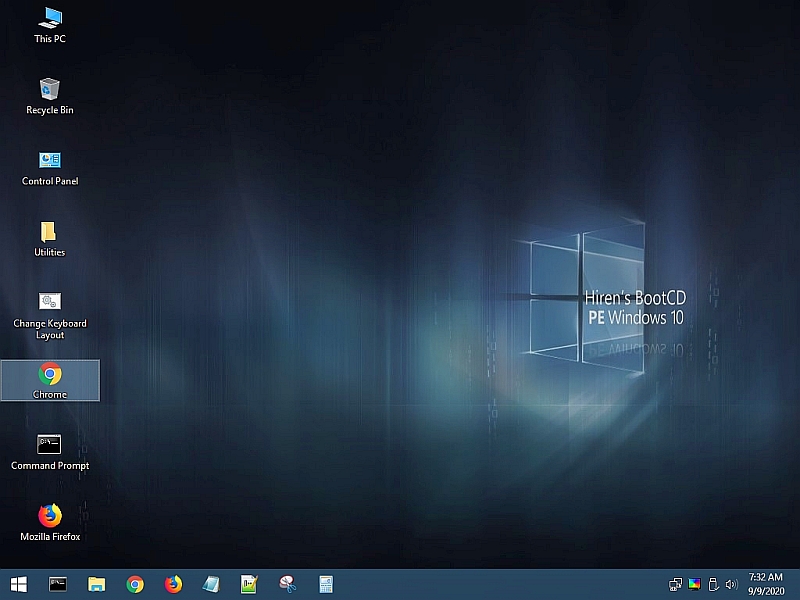
Task: Select the Change Keyboard Layout shortcut
Action: [x=50, y=316]
